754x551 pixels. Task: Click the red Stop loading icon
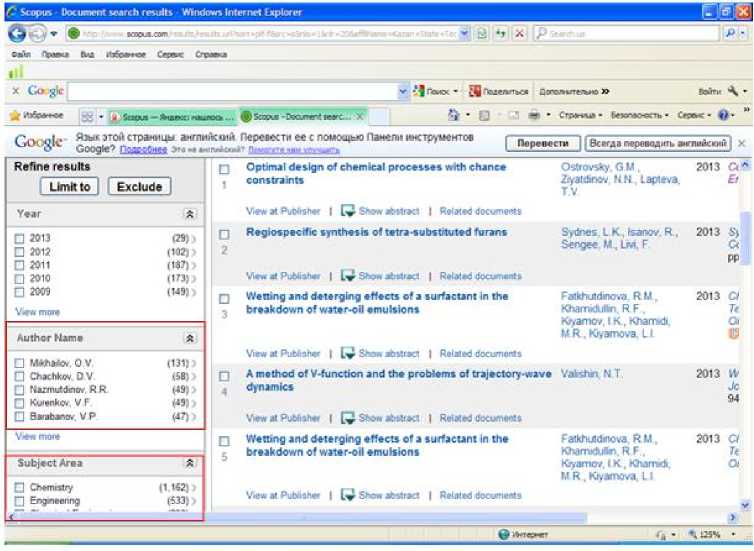pos(519,34)
